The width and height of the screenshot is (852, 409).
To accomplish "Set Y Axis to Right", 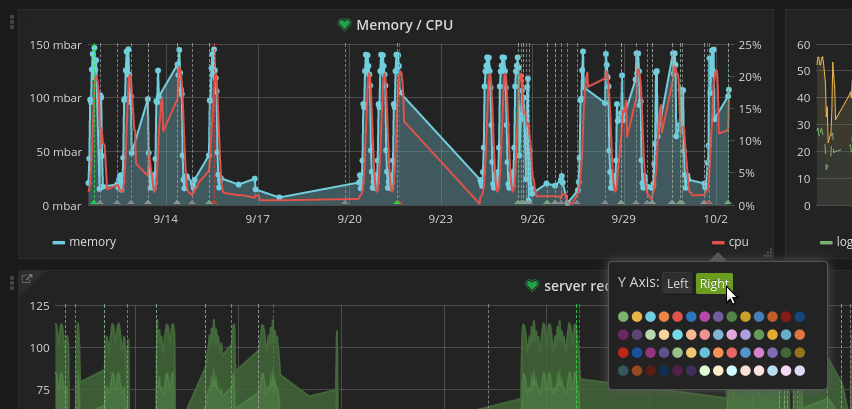I will [714, 284].
